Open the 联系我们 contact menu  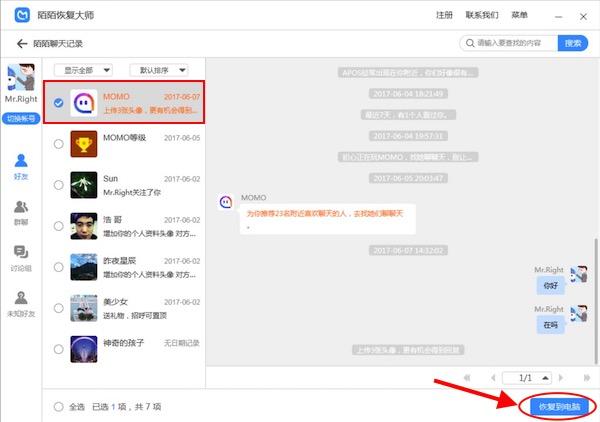coord(482,15)
